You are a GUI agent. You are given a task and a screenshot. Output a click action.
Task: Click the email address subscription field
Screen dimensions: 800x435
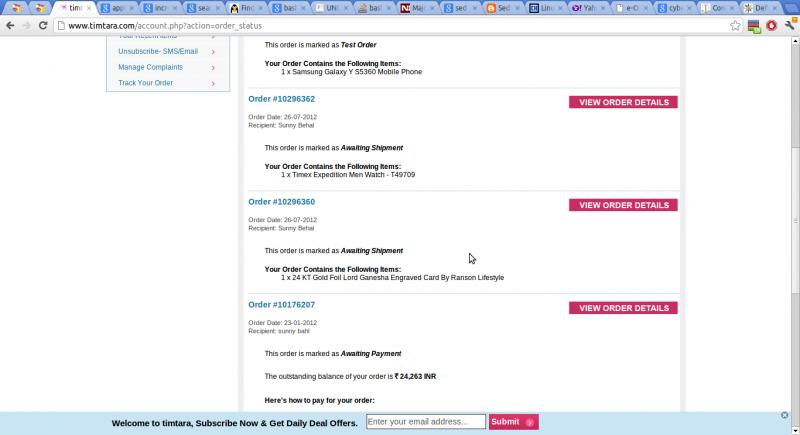426,422
